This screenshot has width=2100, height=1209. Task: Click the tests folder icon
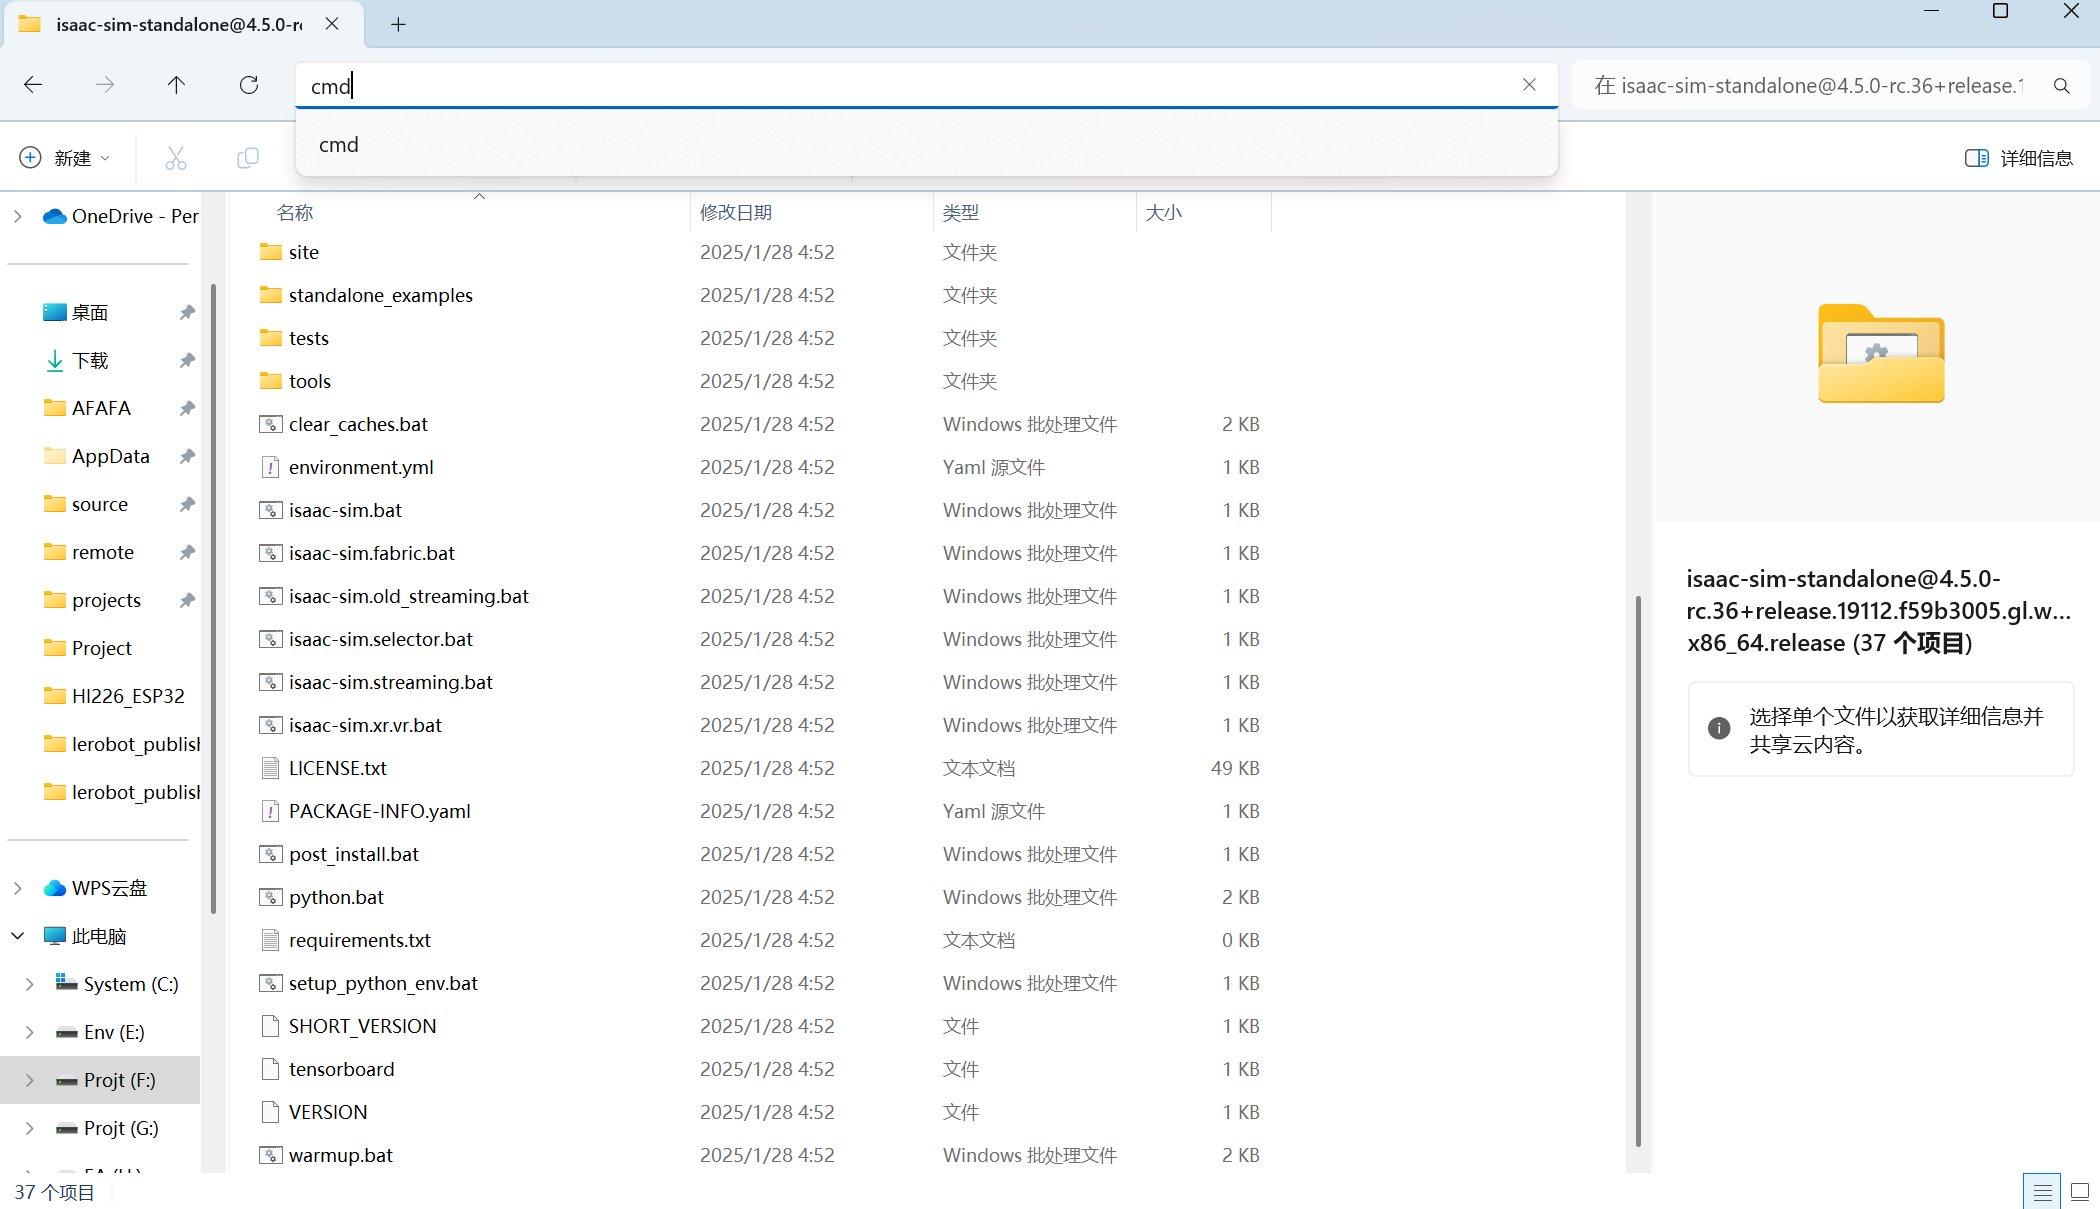point(270,338)
